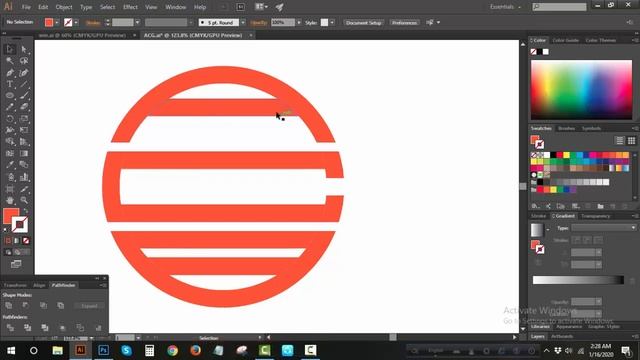Click Minus Front shape mode in Pathfinder

(26, 305)
